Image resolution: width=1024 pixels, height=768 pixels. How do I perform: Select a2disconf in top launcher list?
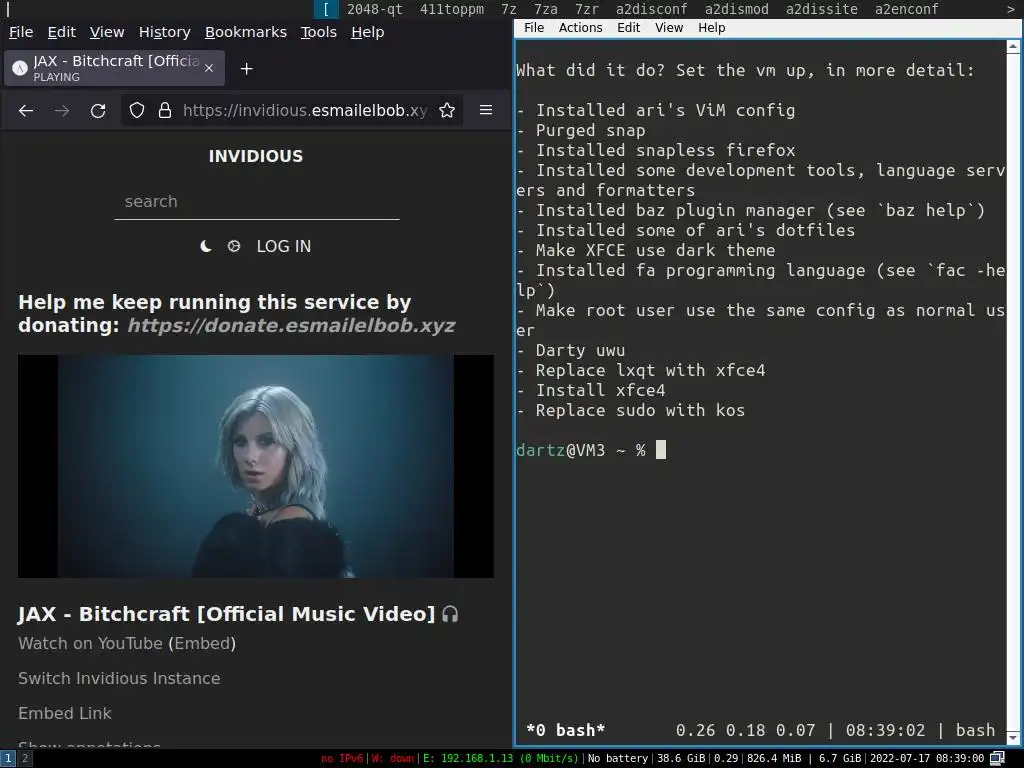tap(651, 9)
